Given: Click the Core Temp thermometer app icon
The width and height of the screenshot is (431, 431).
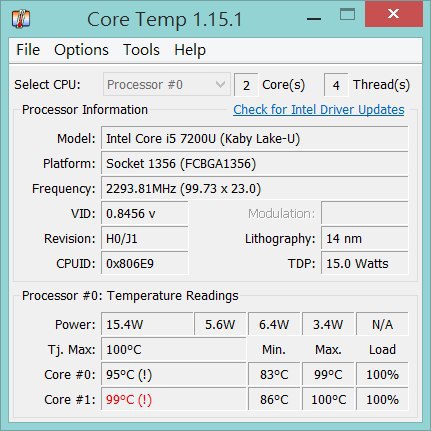Looking at the screenshot, I should coord(21,19).
